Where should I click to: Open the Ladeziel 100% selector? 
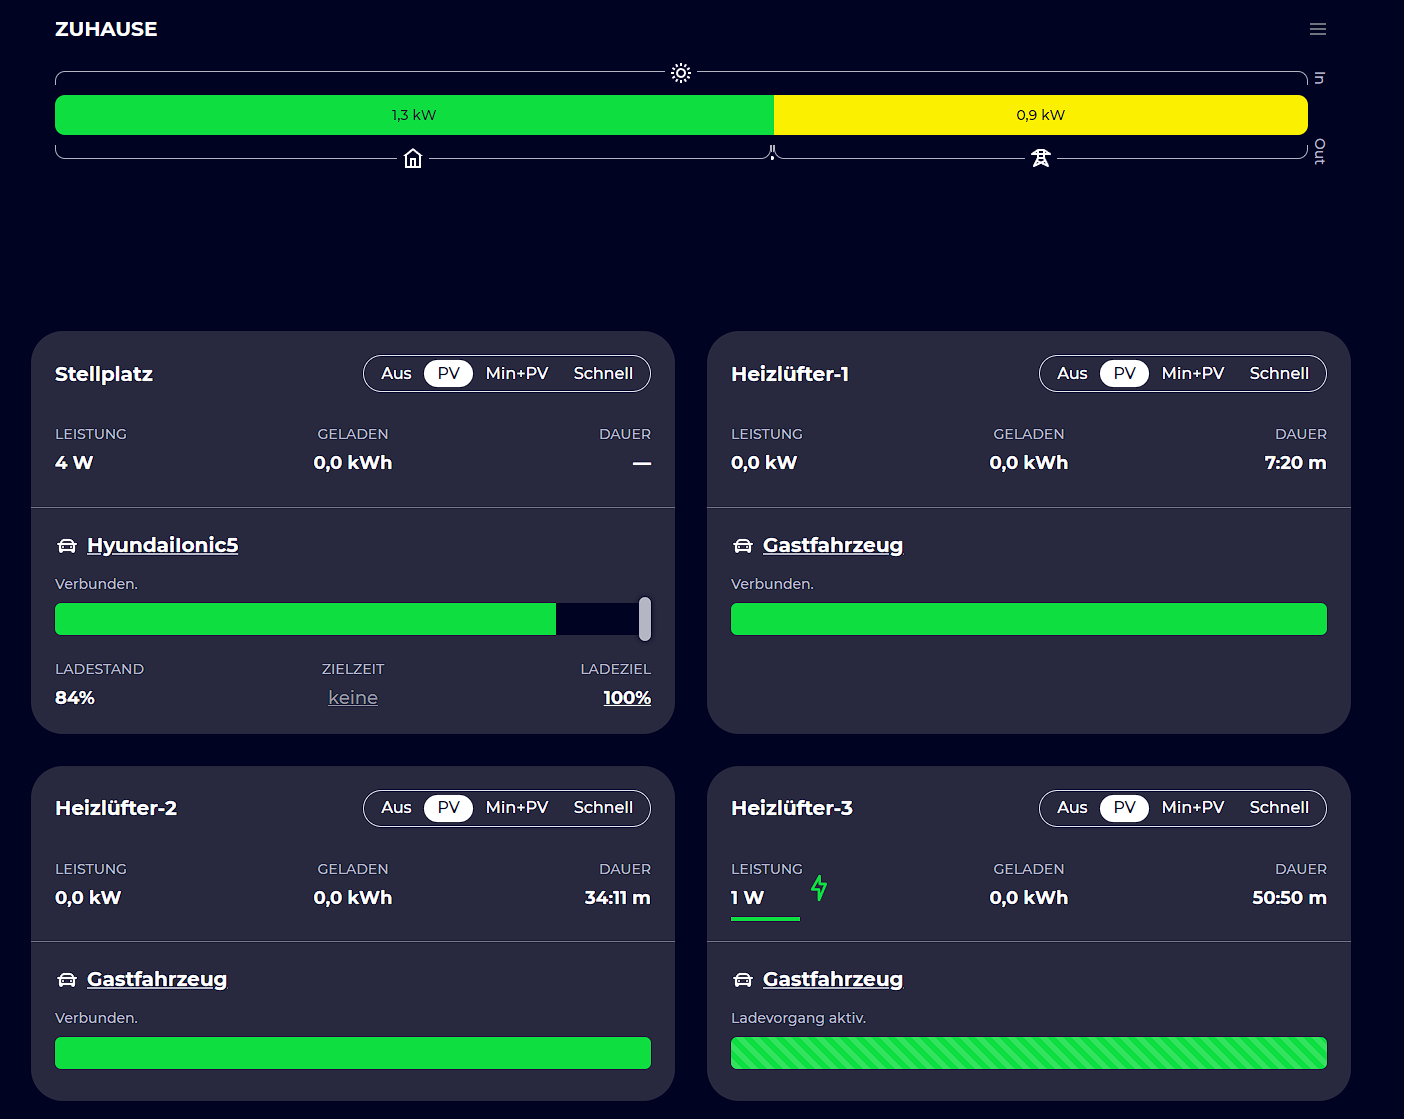tap(627, 698)
